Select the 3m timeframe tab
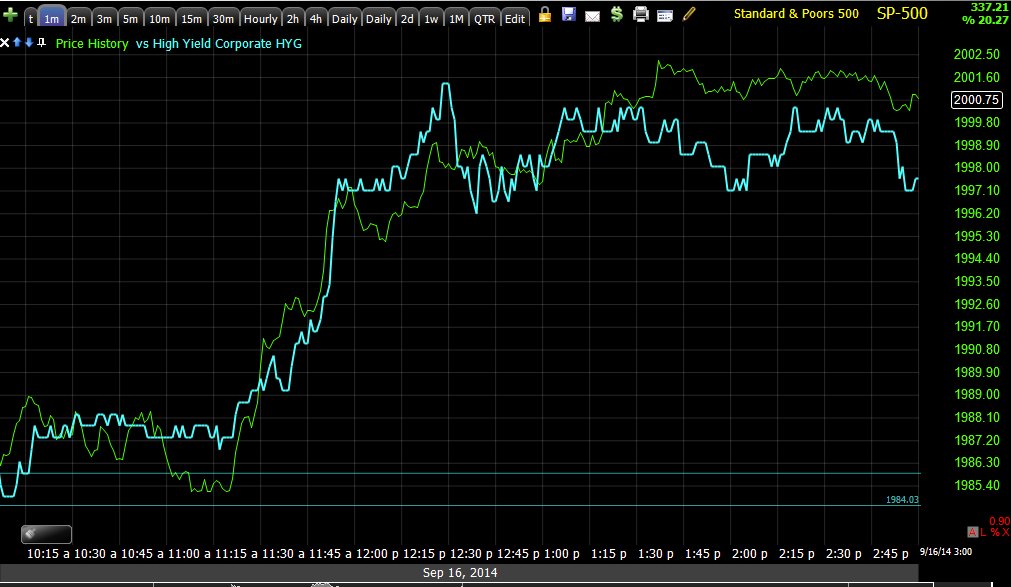 click(x=104, y=19)
